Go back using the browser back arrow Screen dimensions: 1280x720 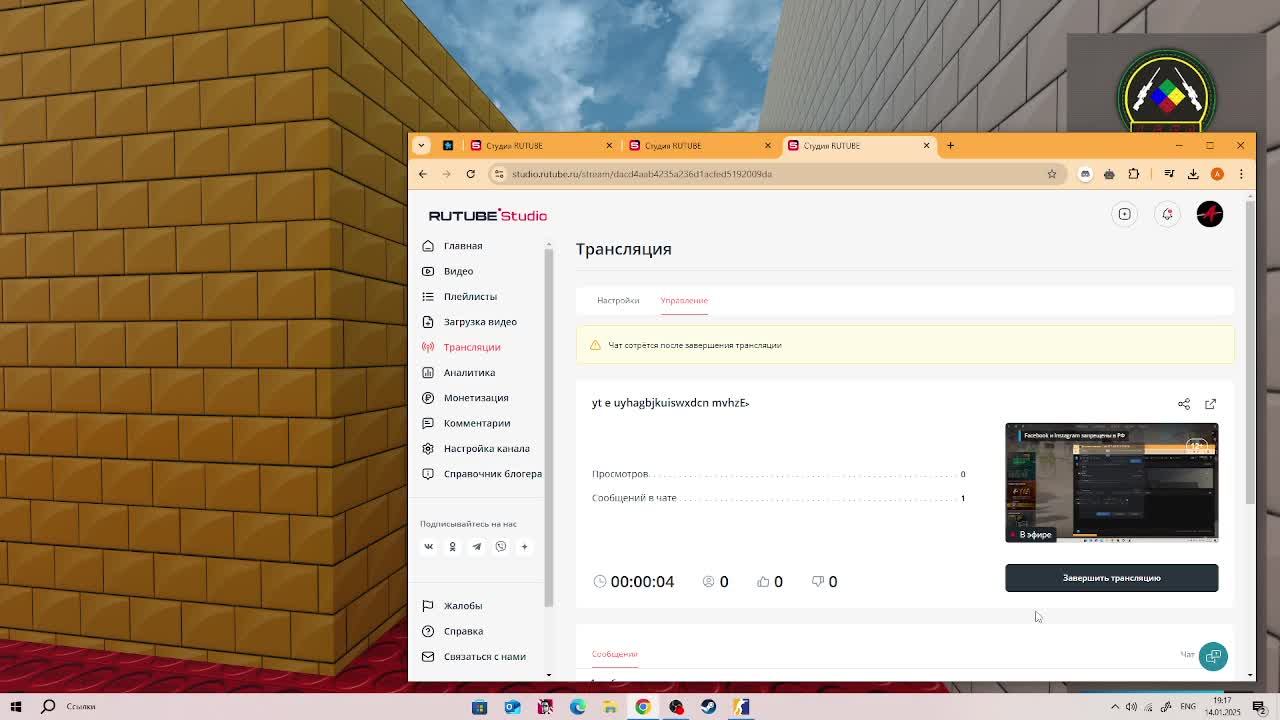(x=422, y=174)
